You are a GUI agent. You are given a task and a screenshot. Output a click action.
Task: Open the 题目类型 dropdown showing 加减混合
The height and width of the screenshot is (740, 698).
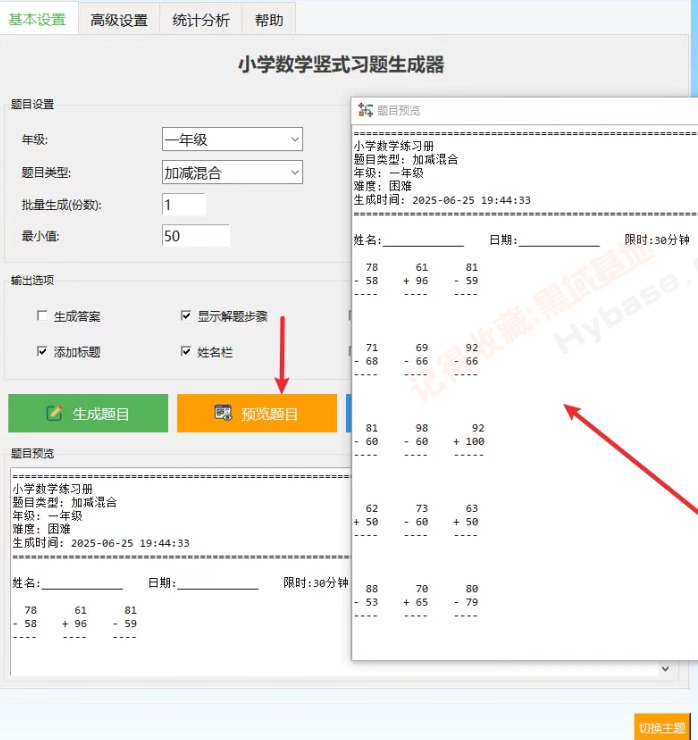click(x=232, y=172)
